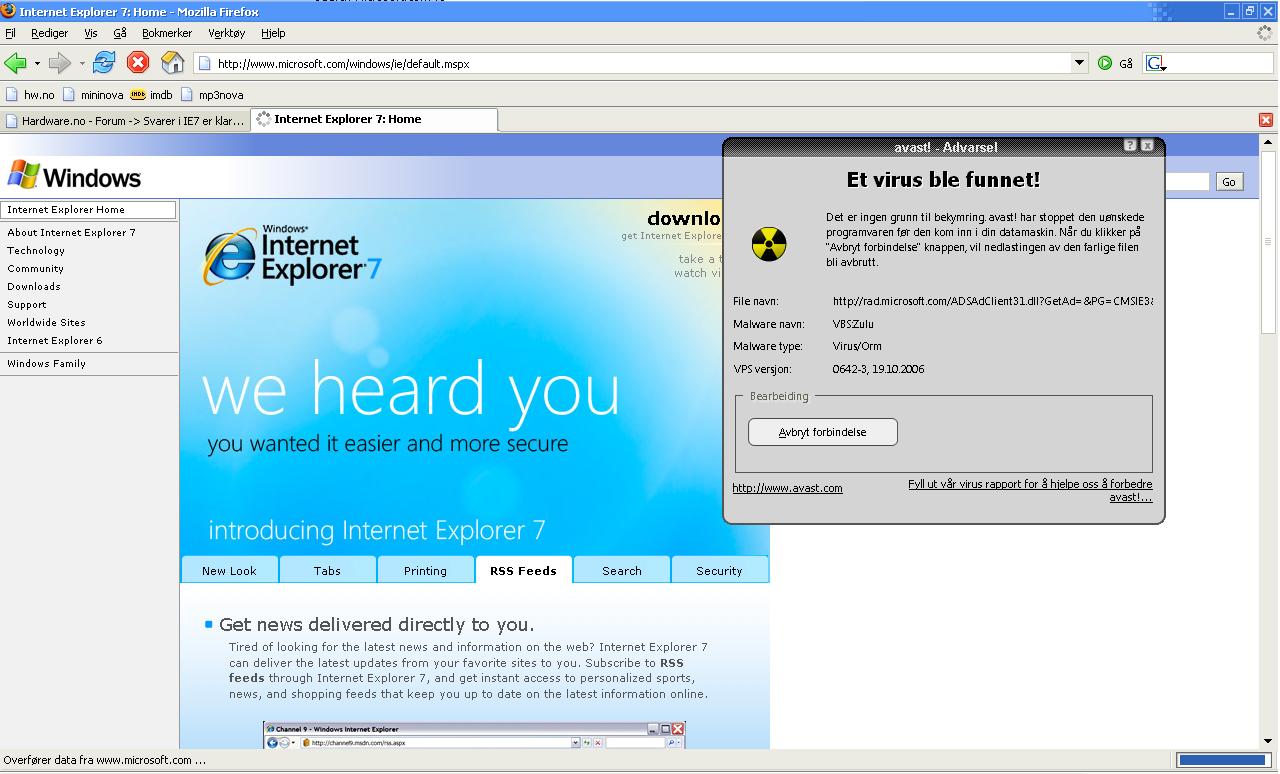Select the RSS Feeds page tab
Viewport: 1280px width, 774px height.
(x=523, y=570)
